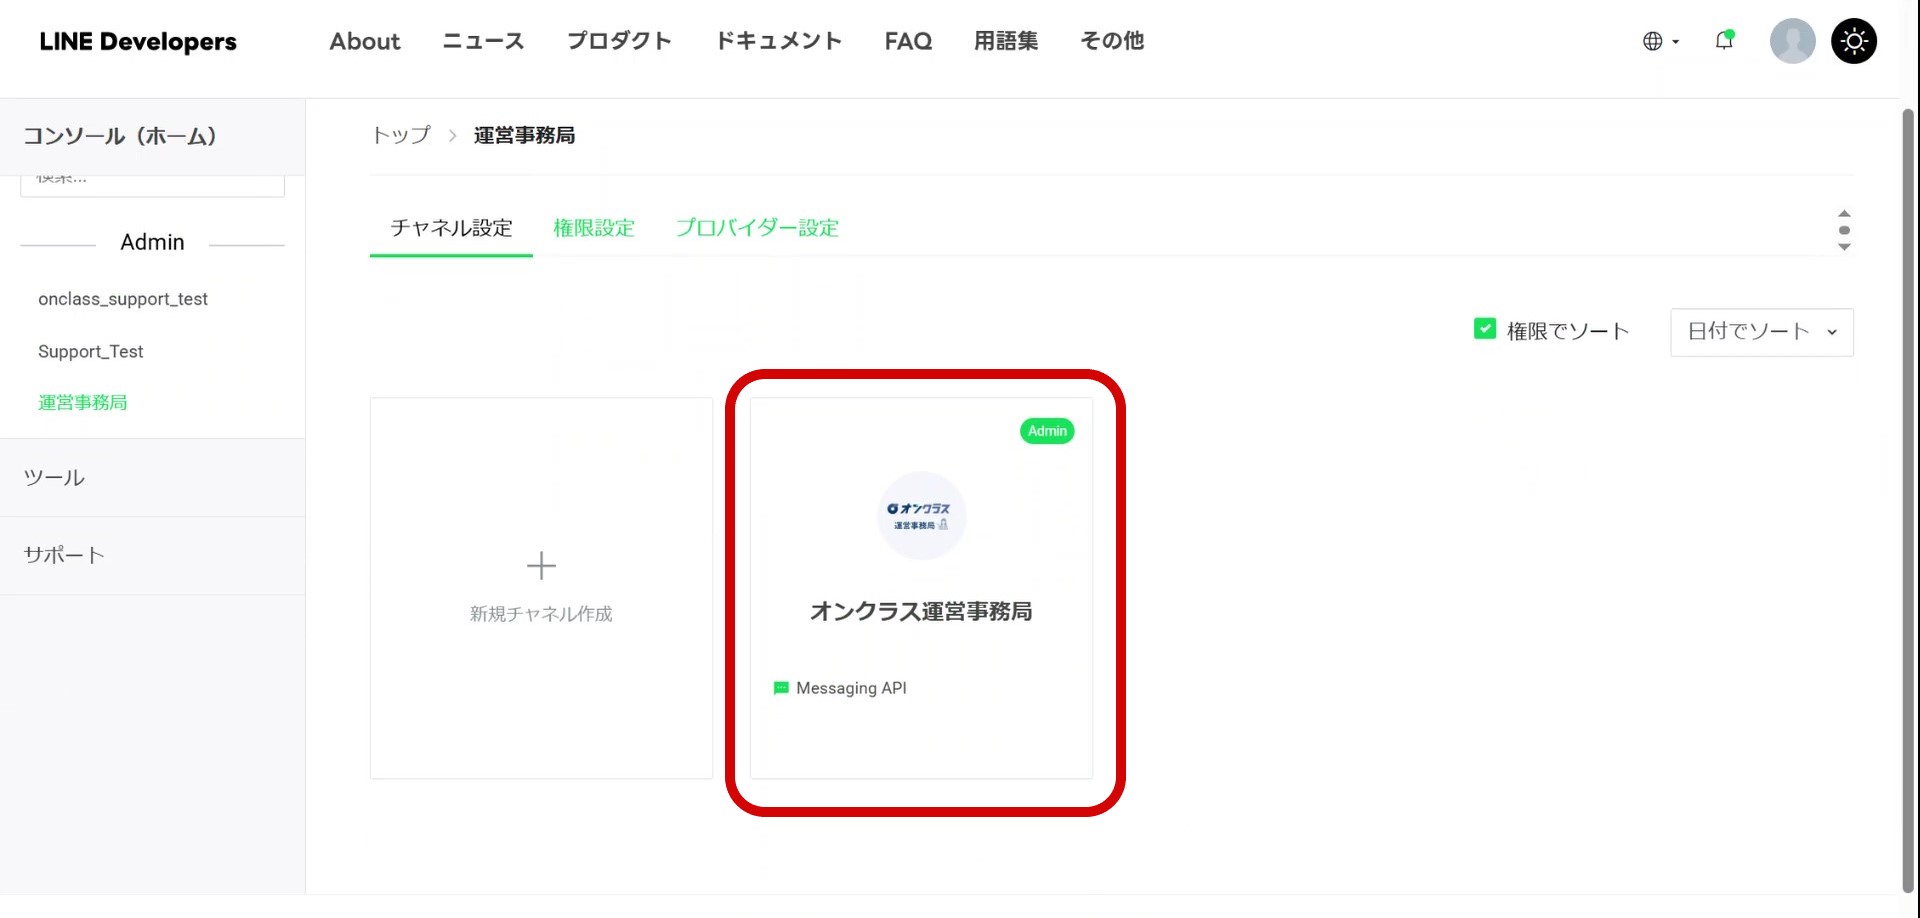The width and height of the screenshot is (1920, 918).
Task: Open the user profile avatar
Action: tap(1792, 41)
